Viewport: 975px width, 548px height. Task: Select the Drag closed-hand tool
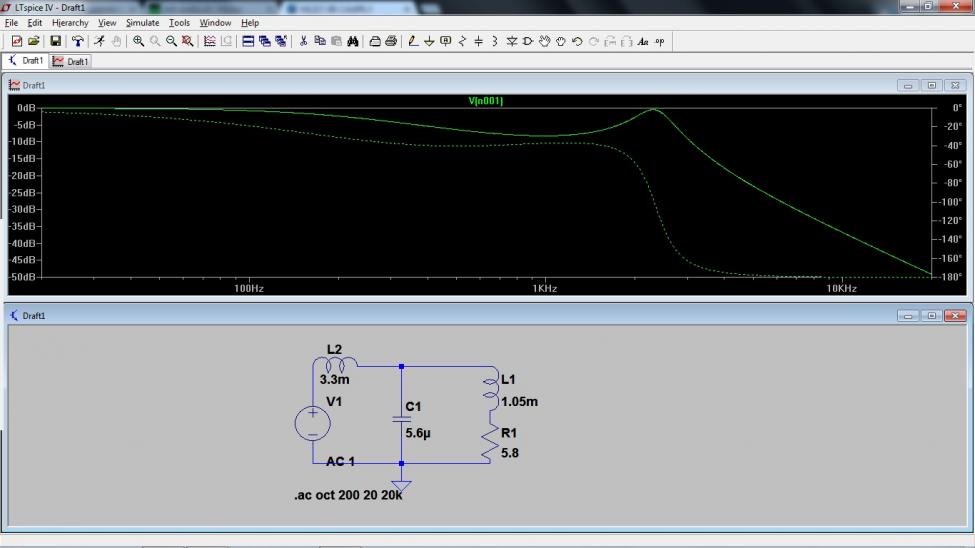click(x=561, y=42)
